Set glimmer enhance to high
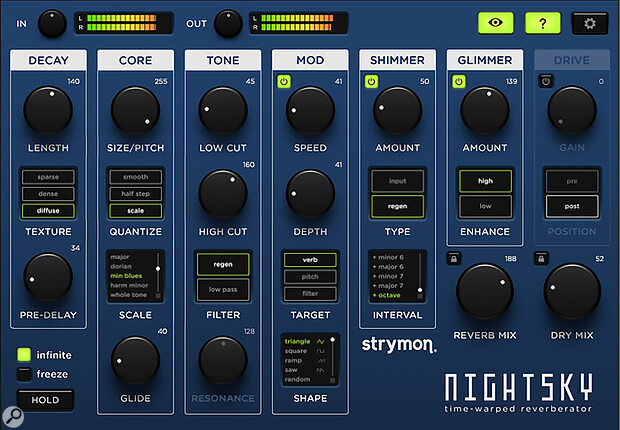The width and height of the screenshot is (620, 430). coord(485,181)
